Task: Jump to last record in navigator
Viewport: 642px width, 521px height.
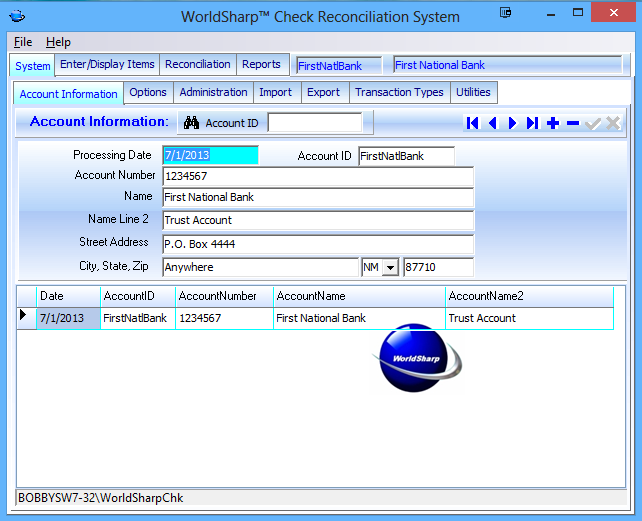Action: pos(533,123)
